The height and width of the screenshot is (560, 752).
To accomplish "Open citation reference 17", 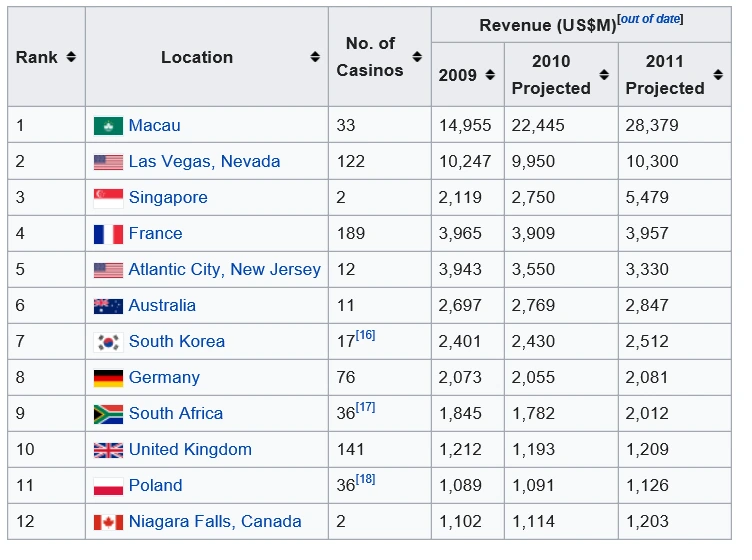I will [x=365, y=407].
